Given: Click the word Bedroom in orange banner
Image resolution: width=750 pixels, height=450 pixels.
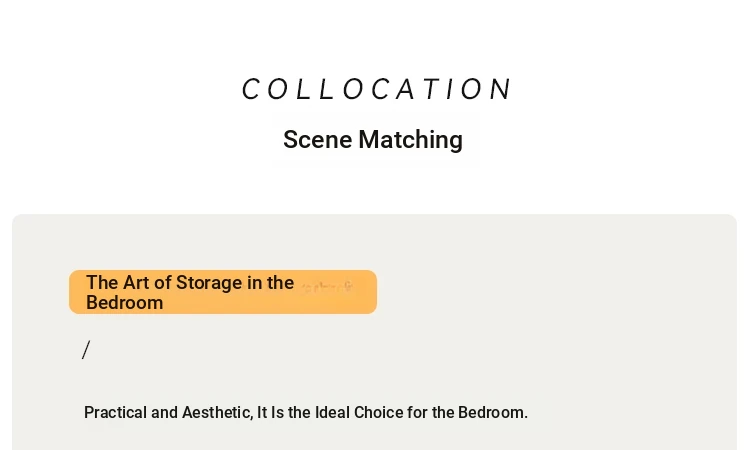Looking at the screenshot, I should (124, 303).
